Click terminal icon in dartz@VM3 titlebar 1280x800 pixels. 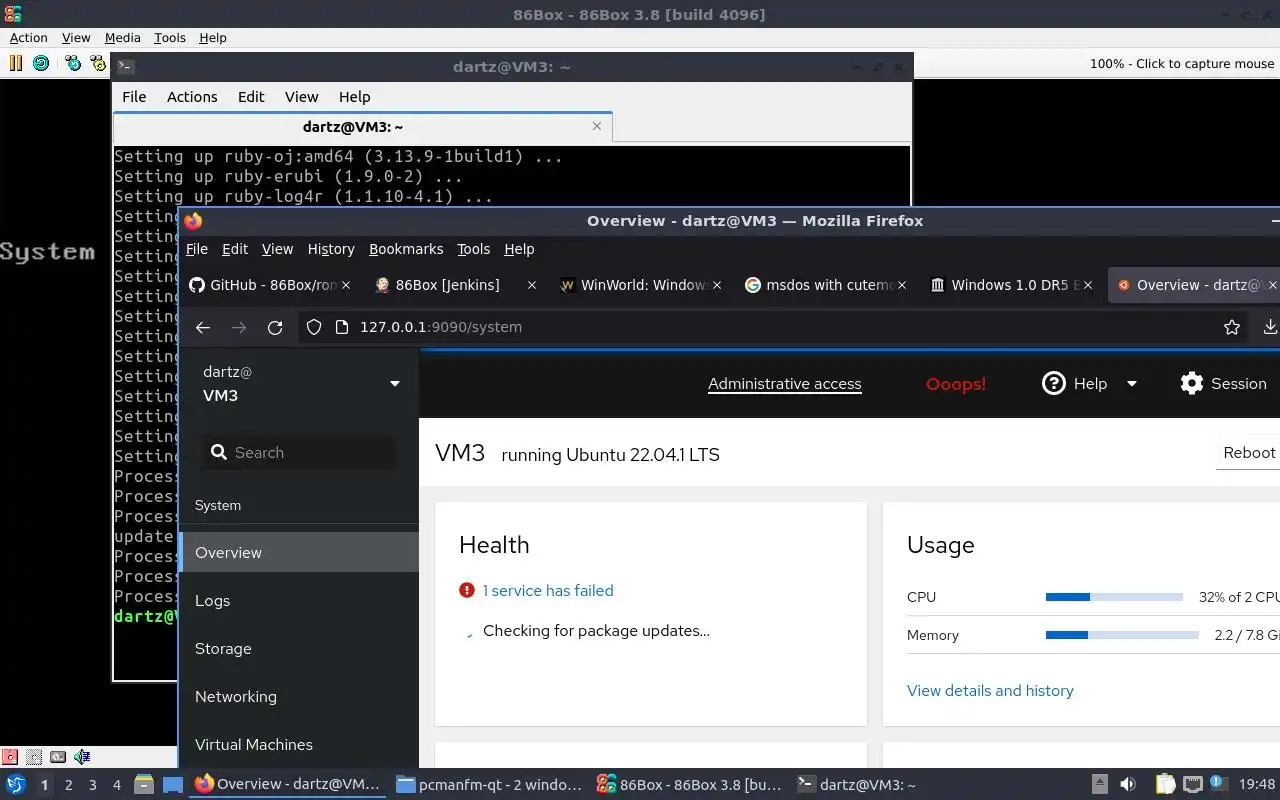coord(125,67)
